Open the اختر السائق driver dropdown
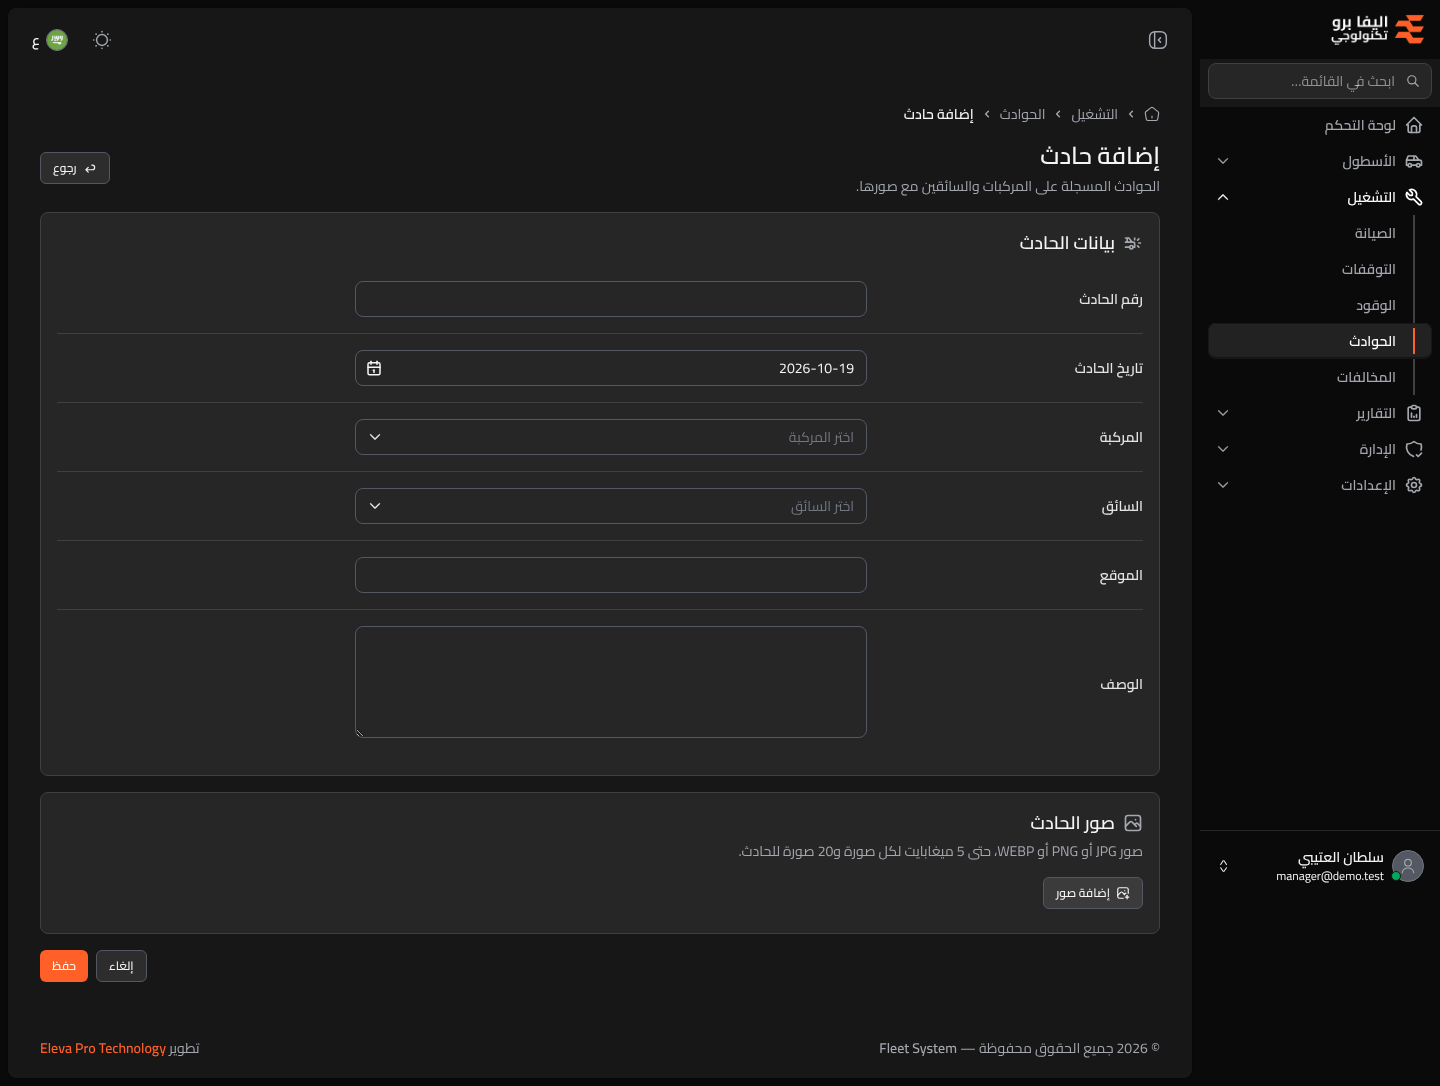 point(611,506)
